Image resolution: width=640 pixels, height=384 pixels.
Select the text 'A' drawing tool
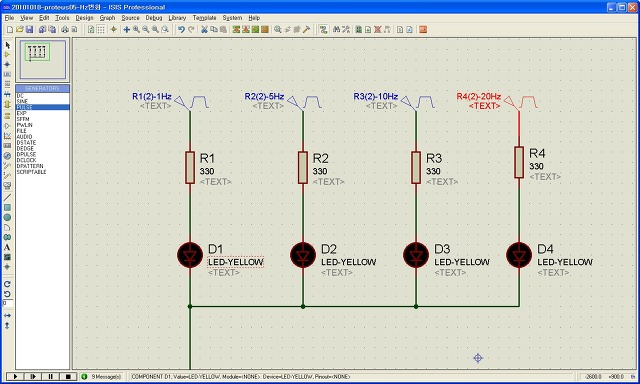point(7,247)
